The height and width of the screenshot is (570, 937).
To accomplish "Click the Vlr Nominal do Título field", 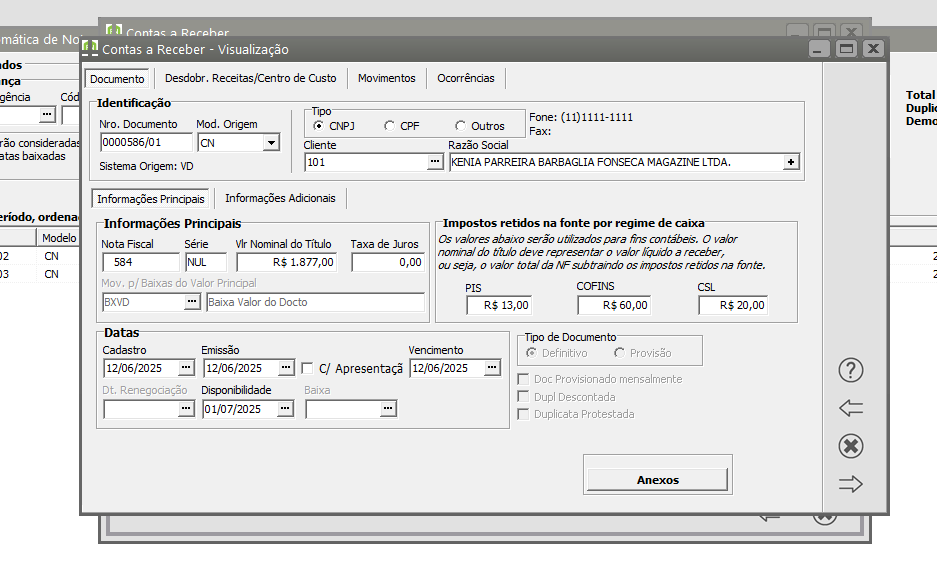I will point(286,262).
